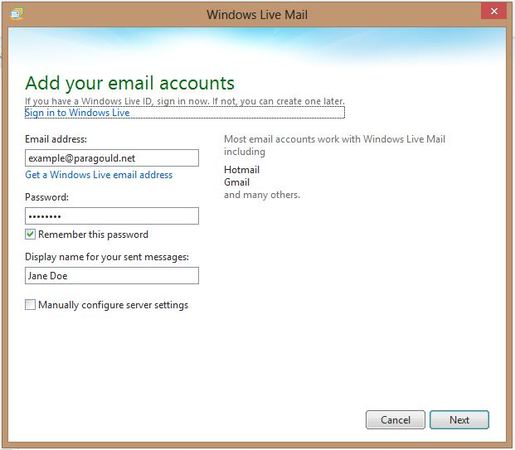Click the Windows Live Mail title bar icon
The width and height of the screenshot is (515, 450).
[17, 14]
